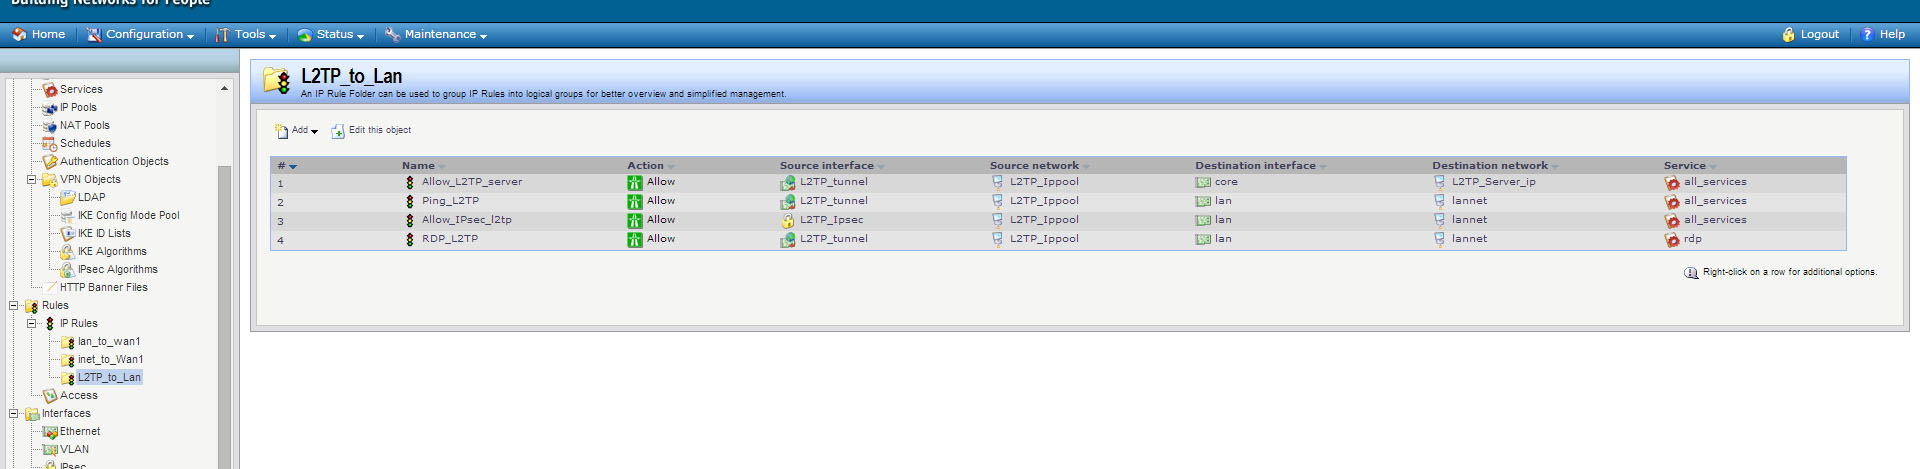The width and height of the screenshot is (1920, 469).
Task: Sort by Source interface column
Action: pyautogui.click(x=826, y=166)
